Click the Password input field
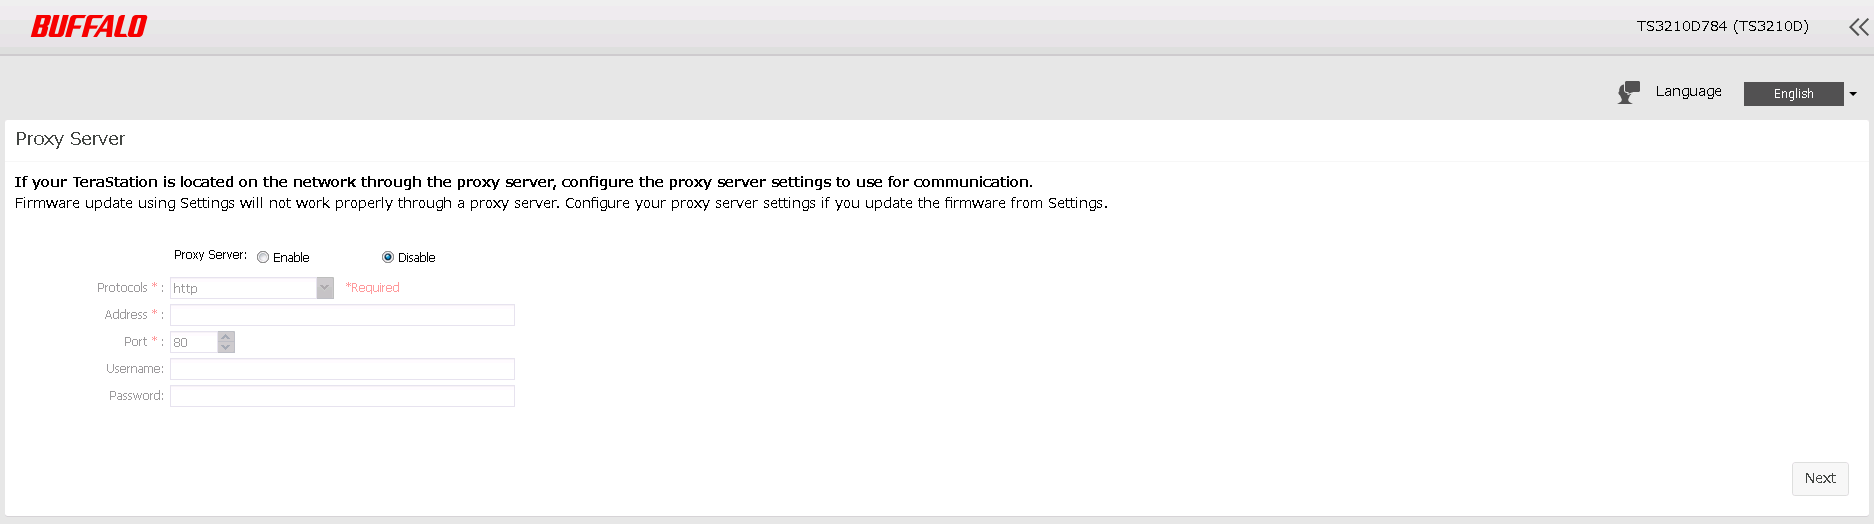 342,396
